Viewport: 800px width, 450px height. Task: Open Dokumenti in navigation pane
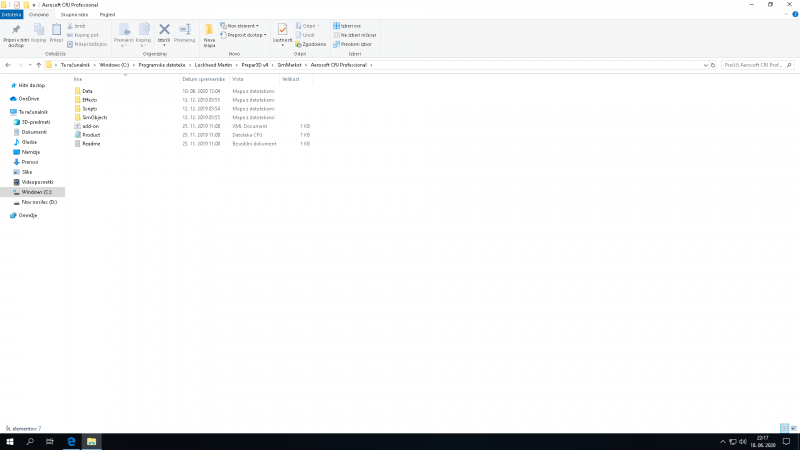point(34,132)
